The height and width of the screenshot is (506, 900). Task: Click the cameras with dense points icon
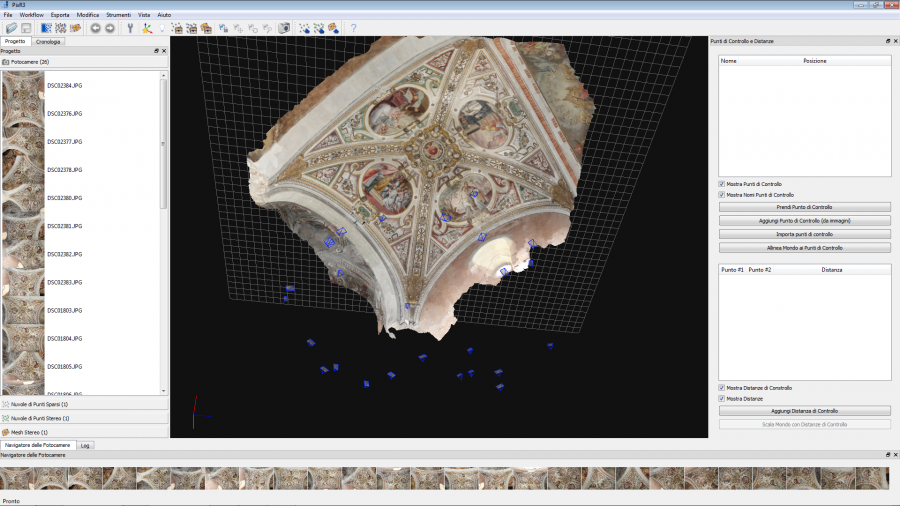click(191, 28)
